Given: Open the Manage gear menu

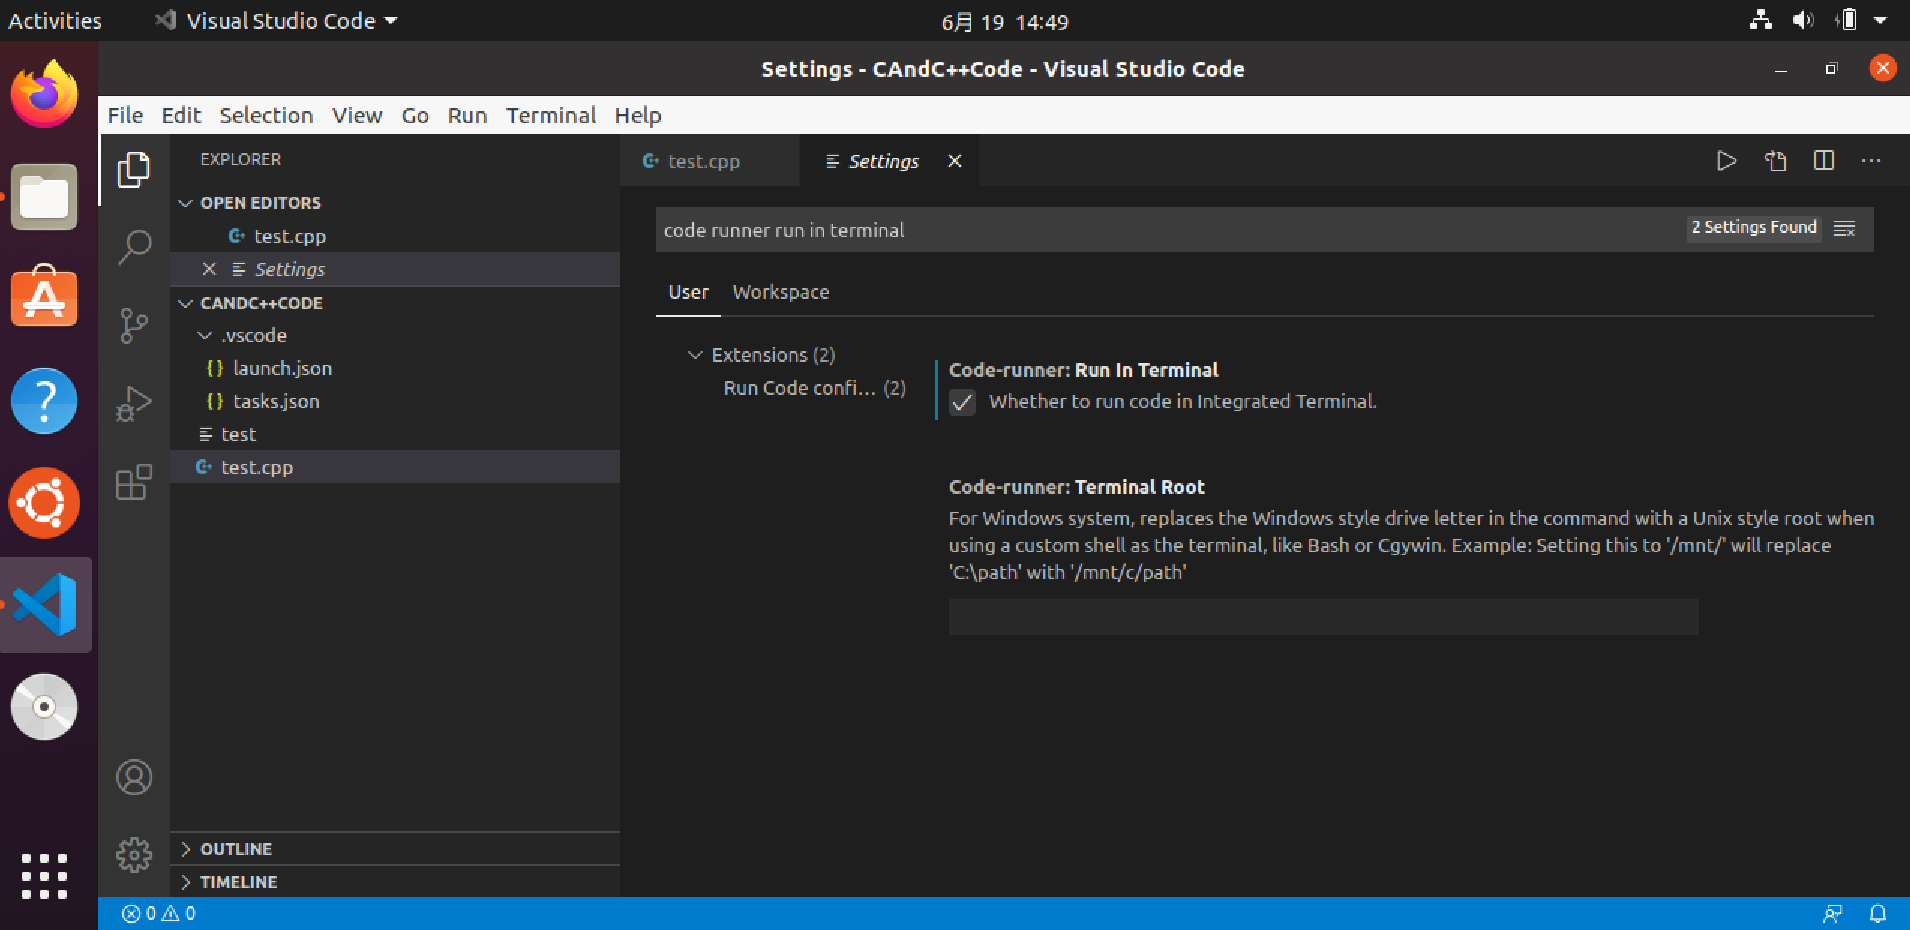Looking at the screenshot, I should [134, 855].
